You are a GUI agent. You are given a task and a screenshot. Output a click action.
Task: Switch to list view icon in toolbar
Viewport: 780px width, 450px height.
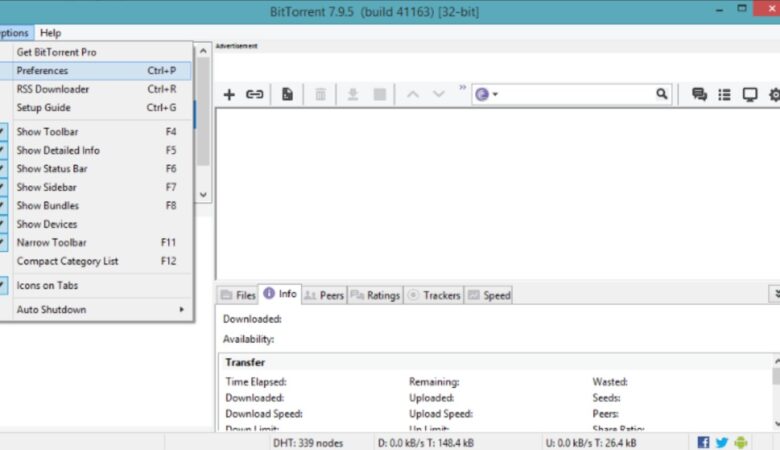point(724,94)
